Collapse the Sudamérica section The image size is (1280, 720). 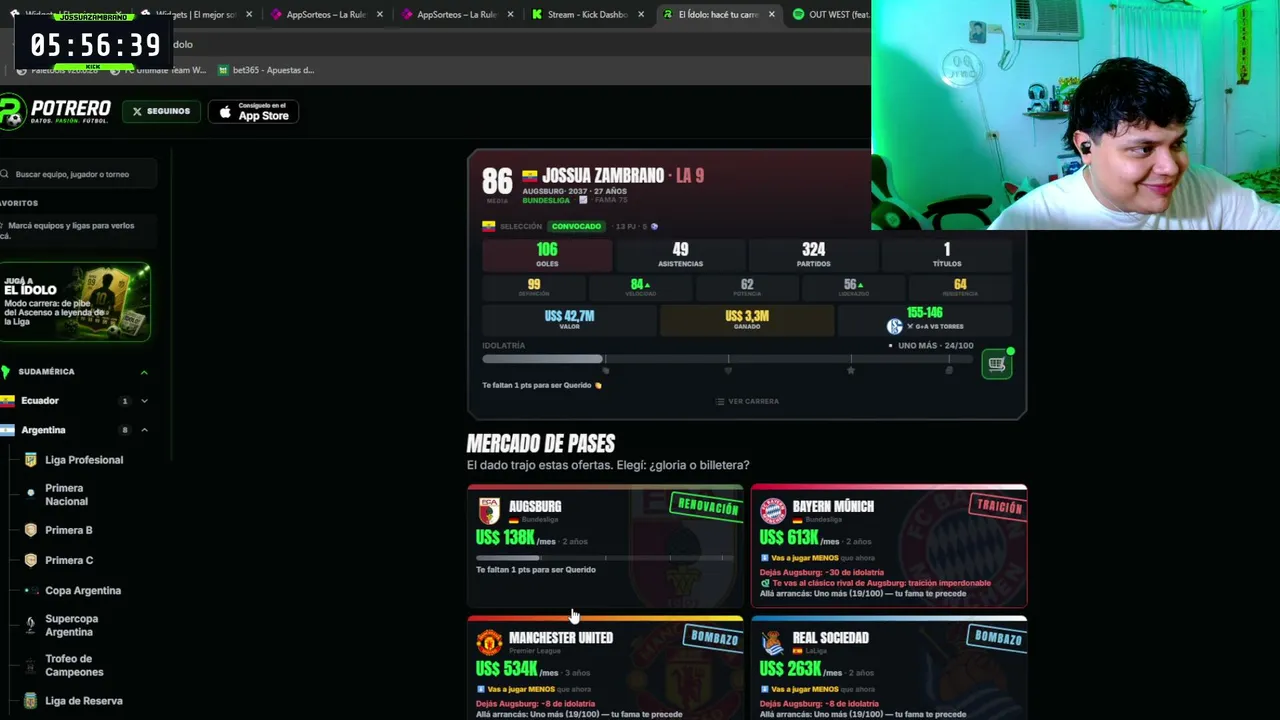(144, 372)
